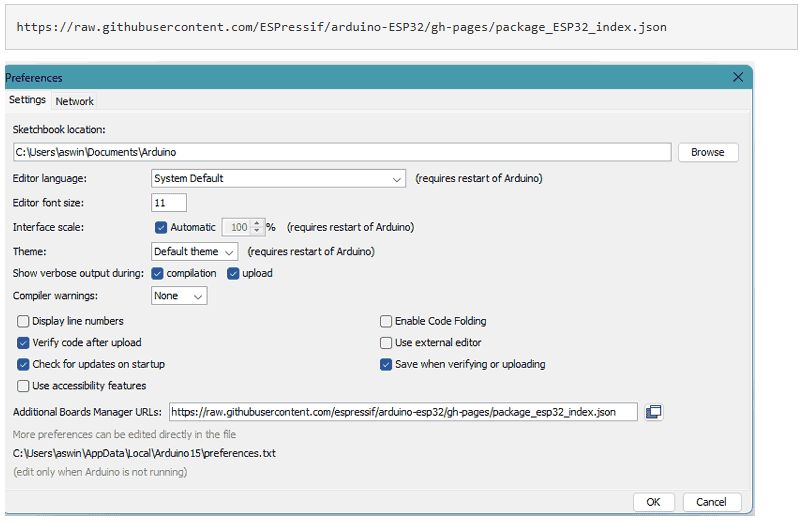Image resolution: width=806 pixels, height=525 pixels.
Task: Disable verbose output during compilation
Action: [158, 273]
